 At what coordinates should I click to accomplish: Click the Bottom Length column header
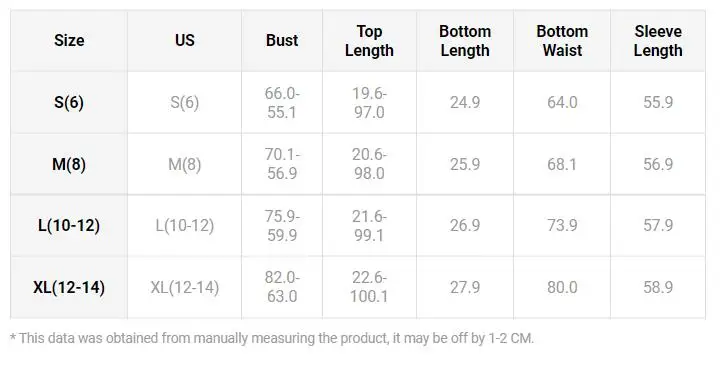[465, 40]
